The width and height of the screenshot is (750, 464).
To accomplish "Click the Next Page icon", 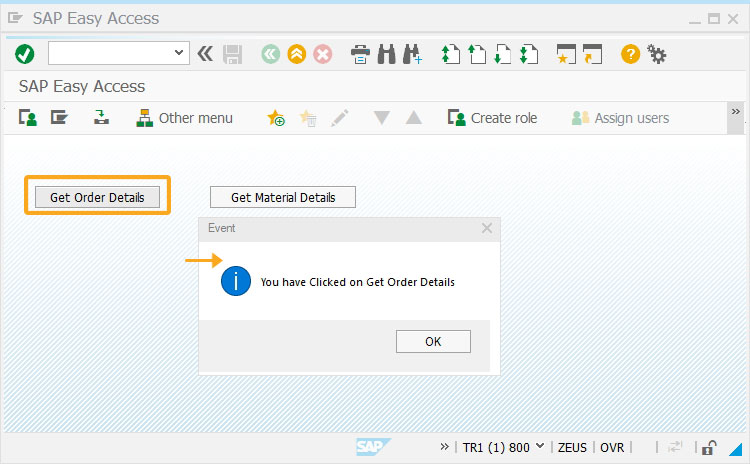I will tap(502, 54).
